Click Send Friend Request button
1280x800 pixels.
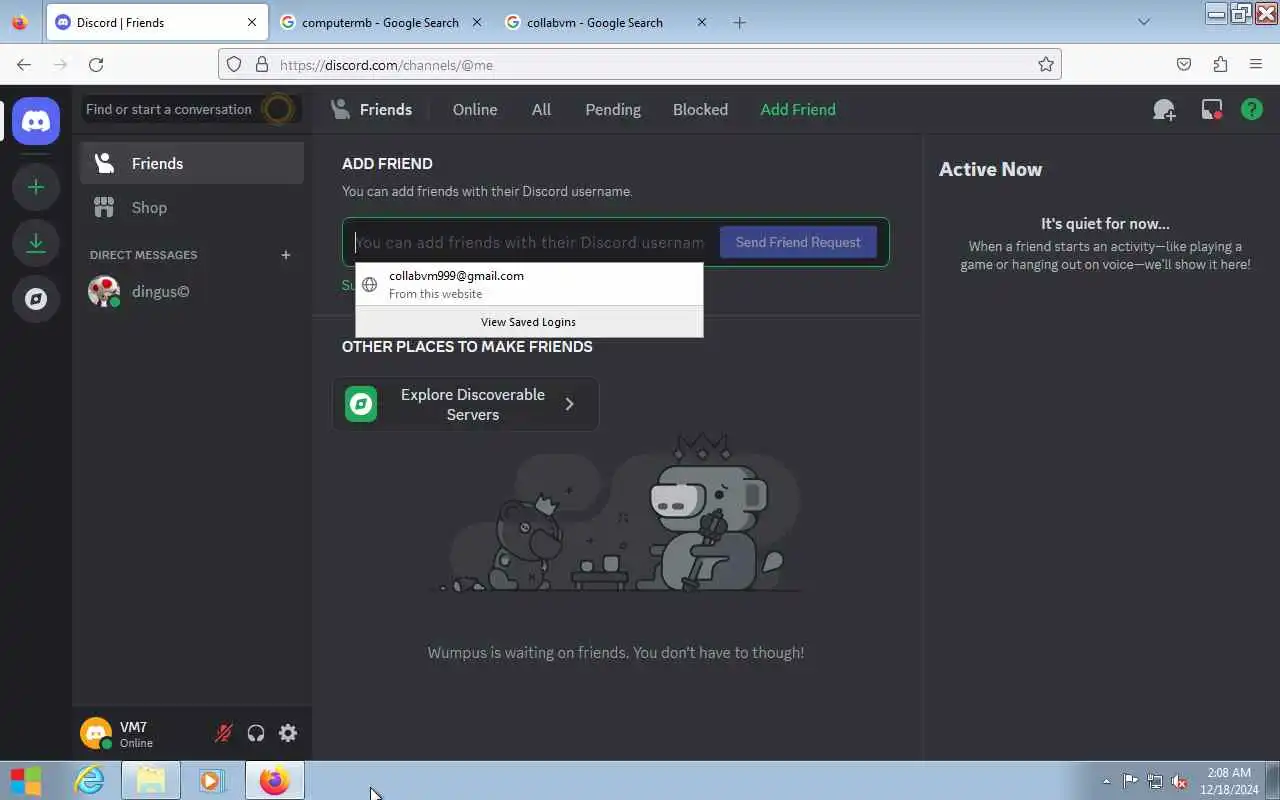pos(798,242)
